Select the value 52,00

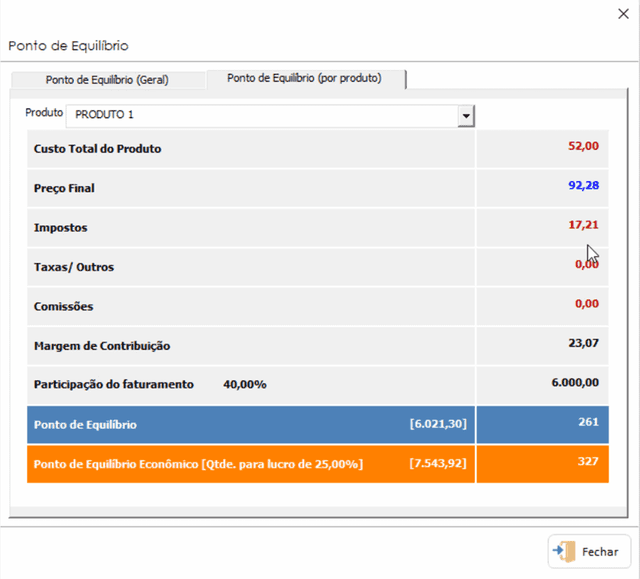(x=583, y=146)
